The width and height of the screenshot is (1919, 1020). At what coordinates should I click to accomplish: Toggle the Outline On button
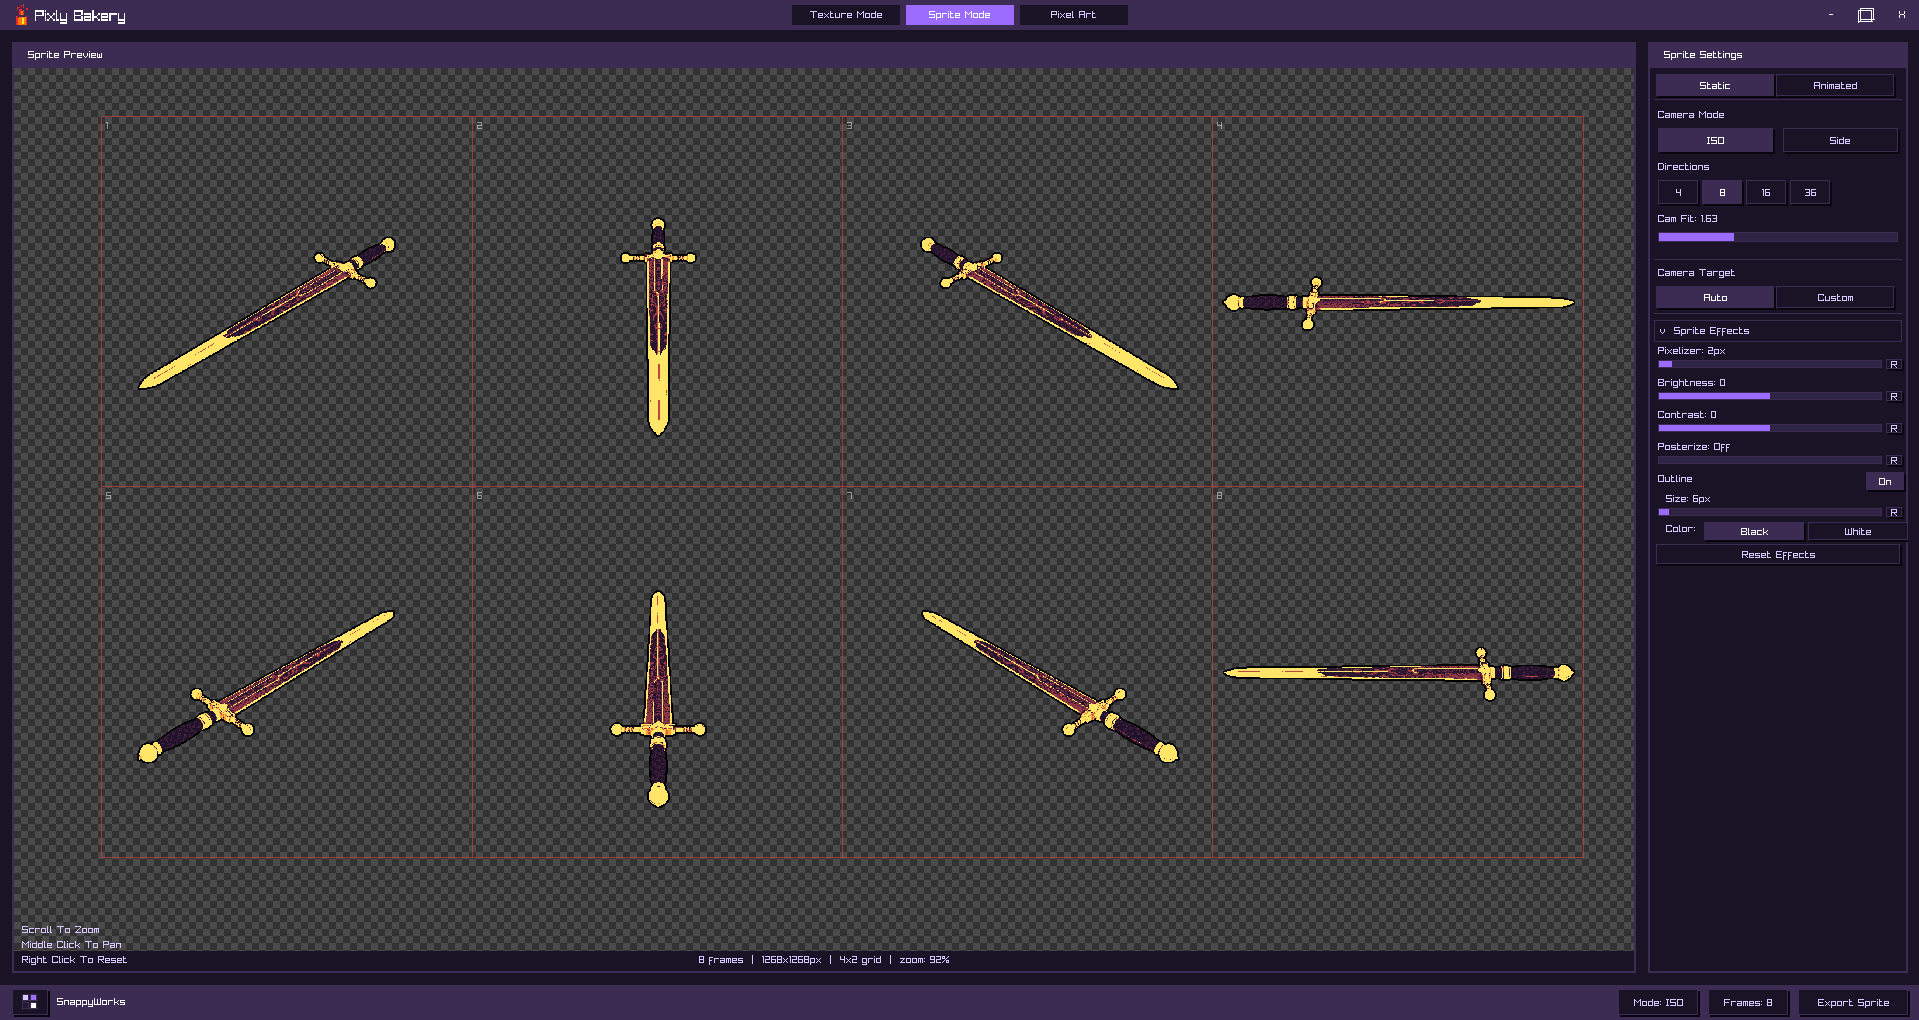pyautogui.click(x=1884, y=481)
